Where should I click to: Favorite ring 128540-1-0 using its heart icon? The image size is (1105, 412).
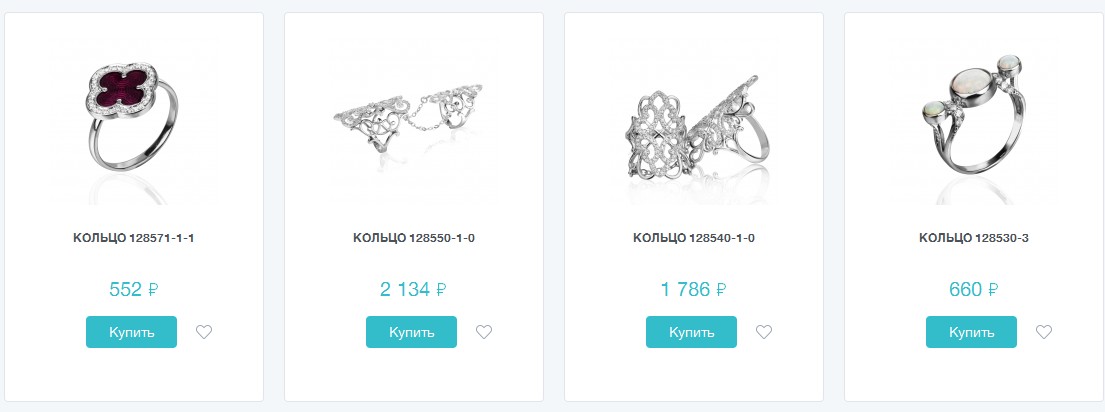764,332
